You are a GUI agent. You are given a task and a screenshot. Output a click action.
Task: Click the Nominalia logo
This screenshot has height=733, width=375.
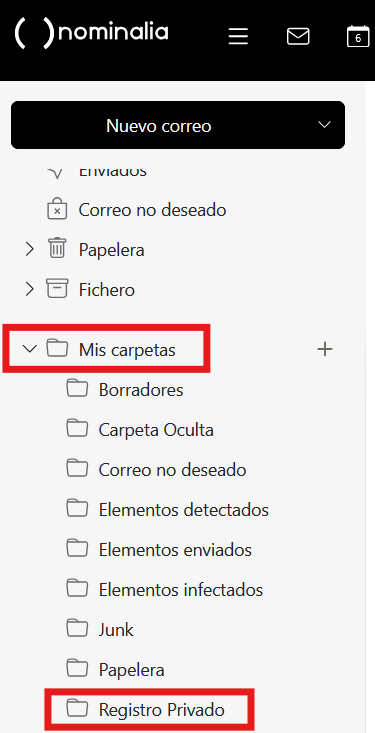tap(92, 33)
